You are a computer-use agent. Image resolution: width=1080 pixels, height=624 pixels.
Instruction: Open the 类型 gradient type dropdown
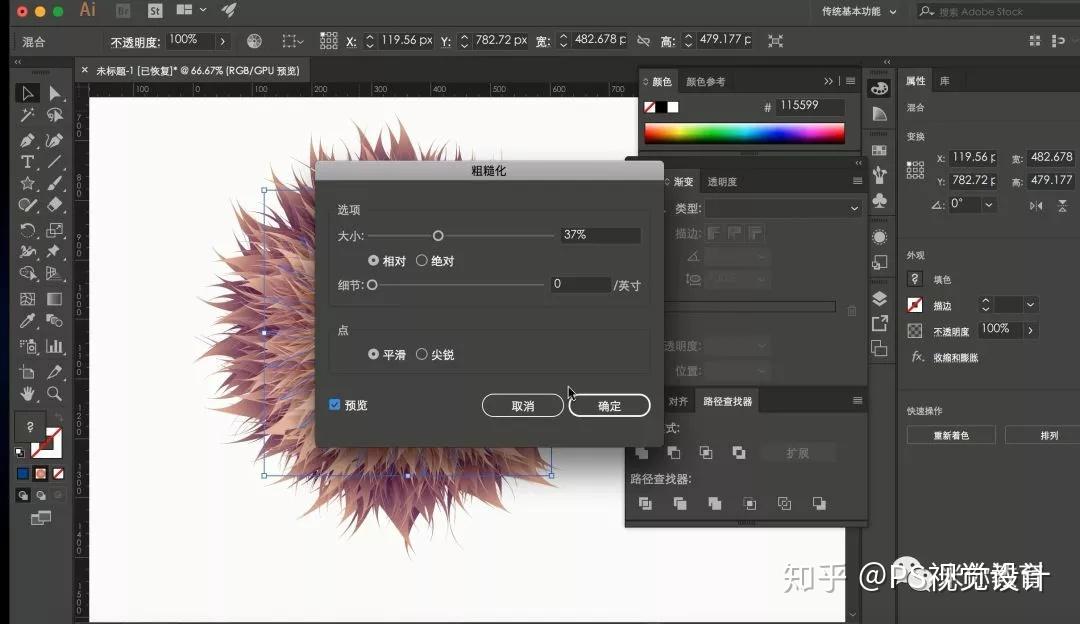click(x=784, y=208)
